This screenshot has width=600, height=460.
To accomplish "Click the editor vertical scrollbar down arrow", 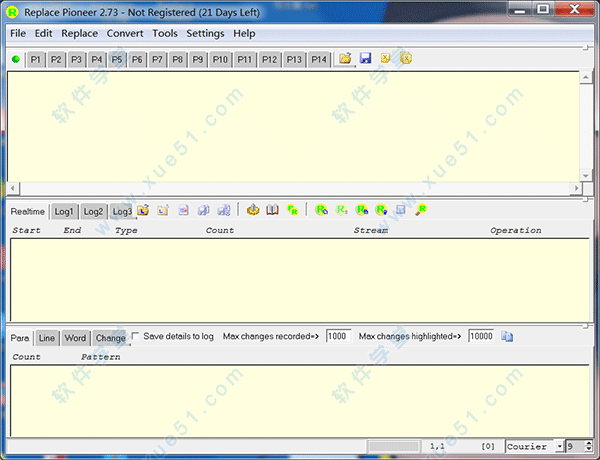I will [x=585, y=176].
